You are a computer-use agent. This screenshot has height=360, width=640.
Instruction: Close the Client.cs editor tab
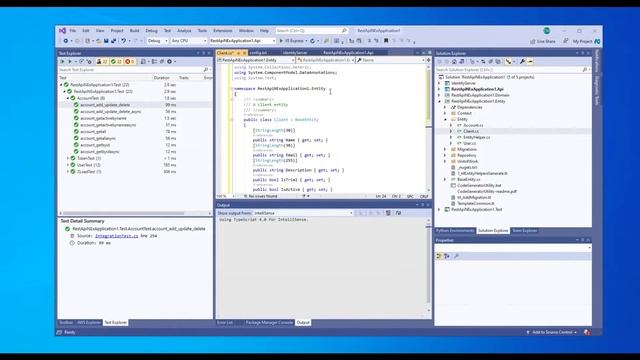[244, 53]
